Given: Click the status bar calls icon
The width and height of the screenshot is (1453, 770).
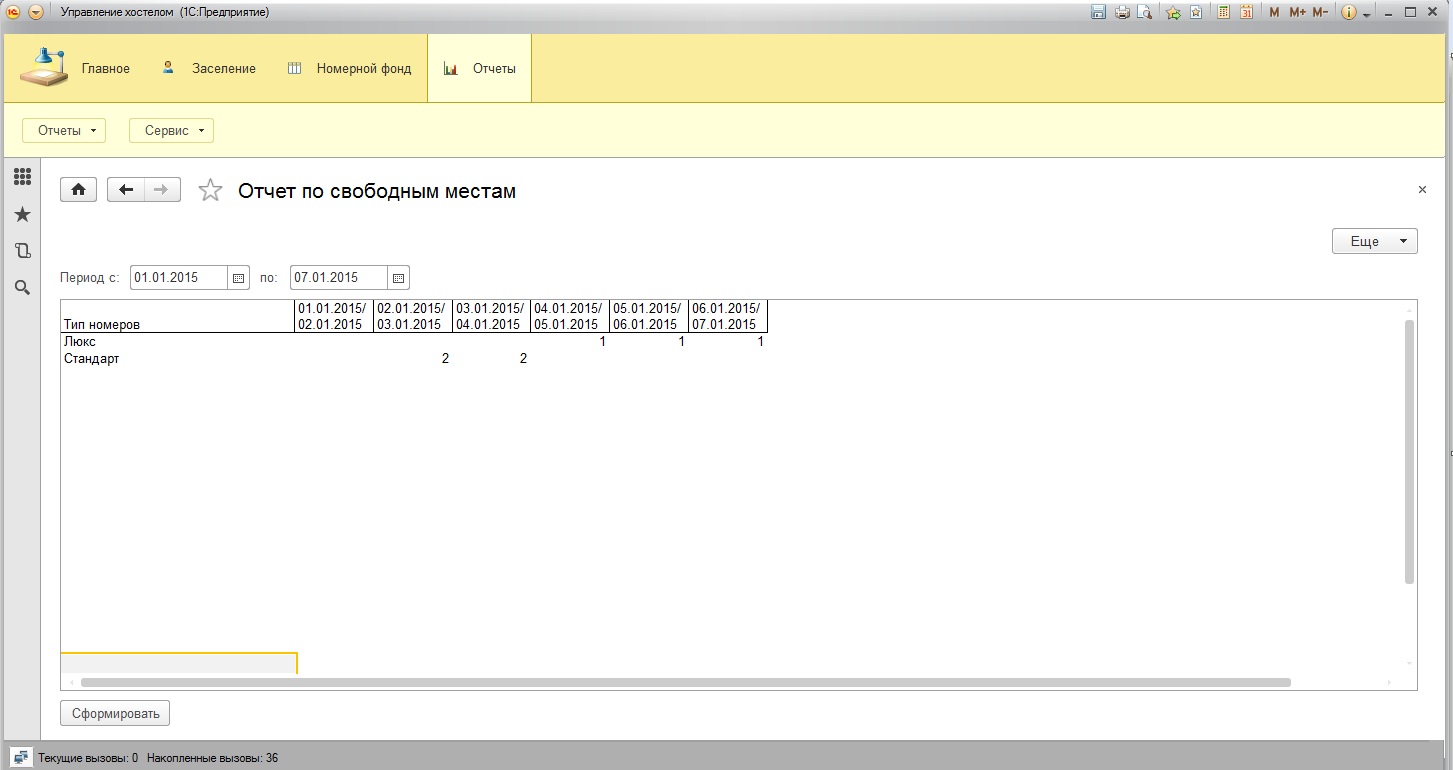Looking at the screenshot, I should (x=21, y=757).
